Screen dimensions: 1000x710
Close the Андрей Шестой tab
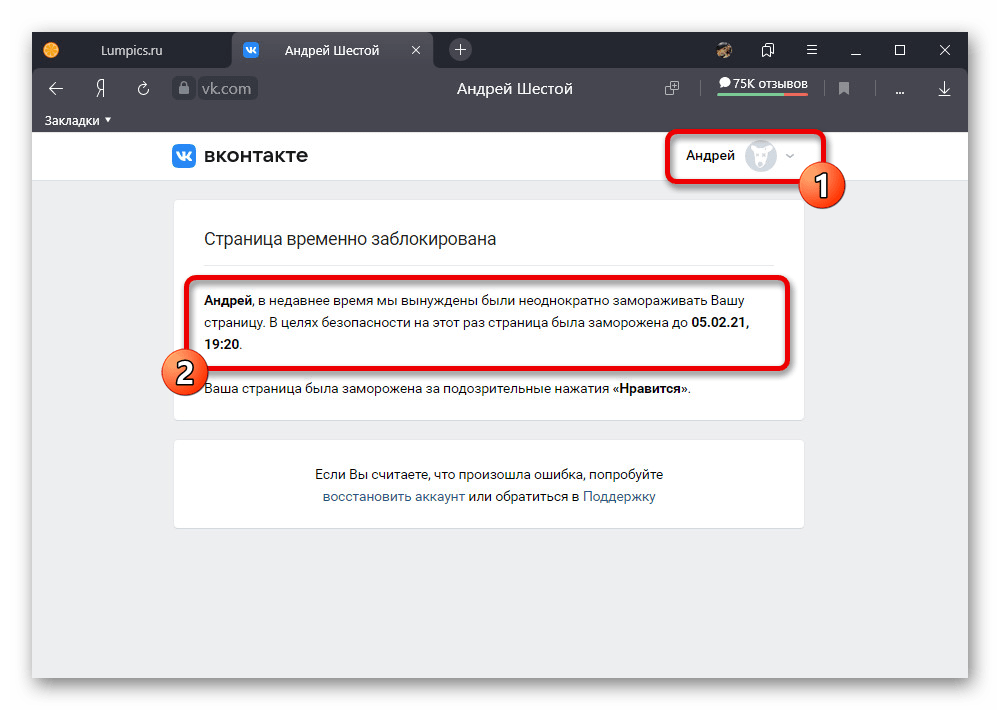[416, 50]
